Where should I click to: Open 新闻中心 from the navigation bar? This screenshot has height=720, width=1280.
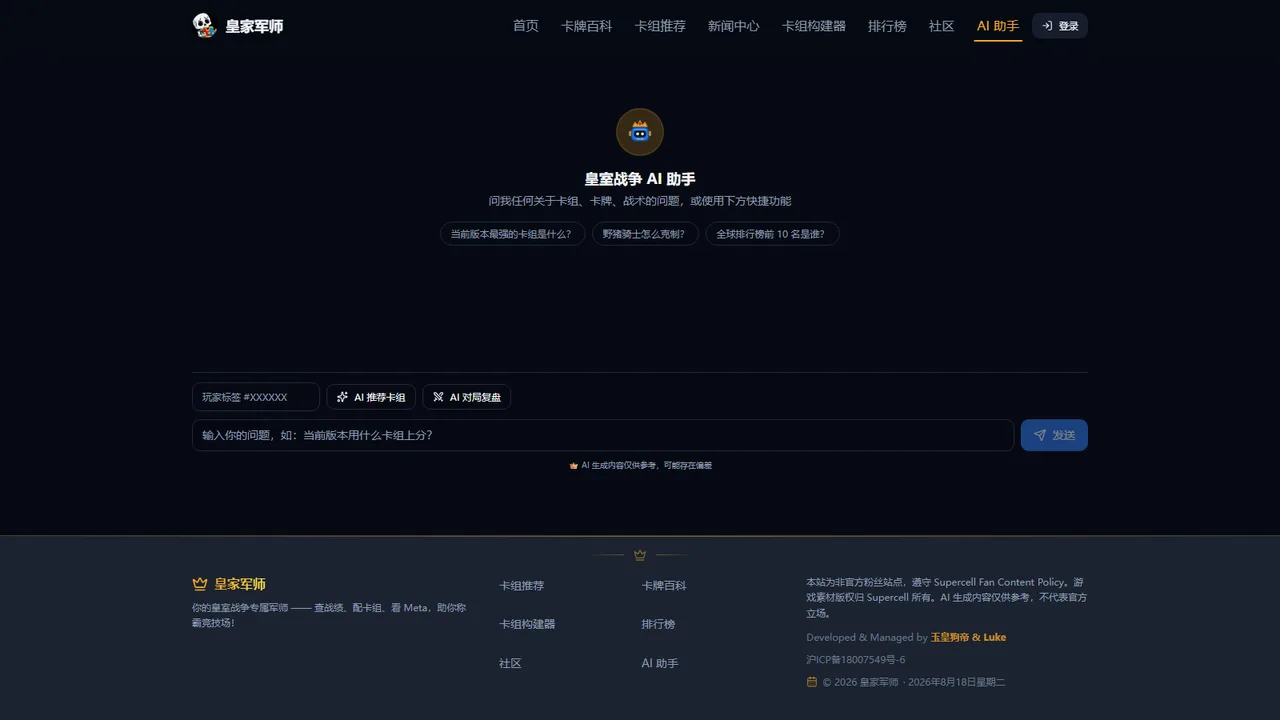[734, 26]
